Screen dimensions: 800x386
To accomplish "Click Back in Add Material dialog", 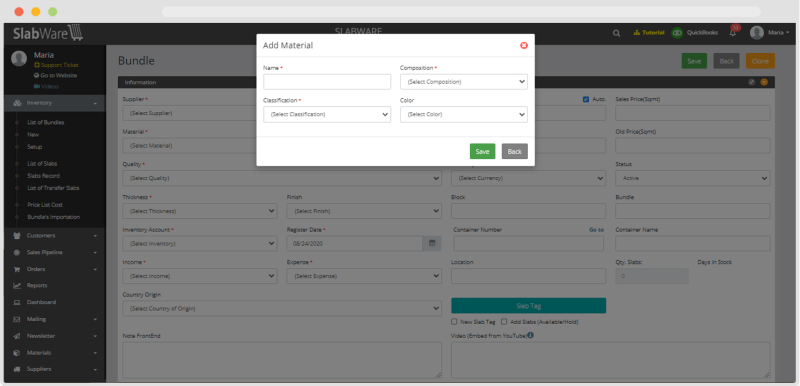I will click(x=514, y=151).
